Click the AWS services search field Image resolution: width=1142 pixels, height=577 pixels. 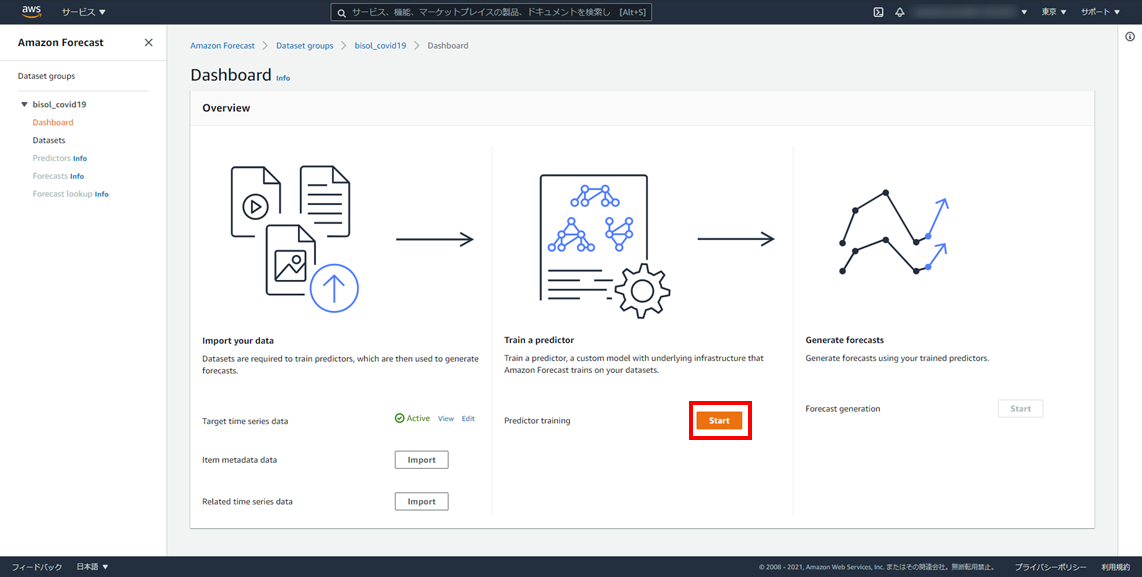(x=600, y=12)
